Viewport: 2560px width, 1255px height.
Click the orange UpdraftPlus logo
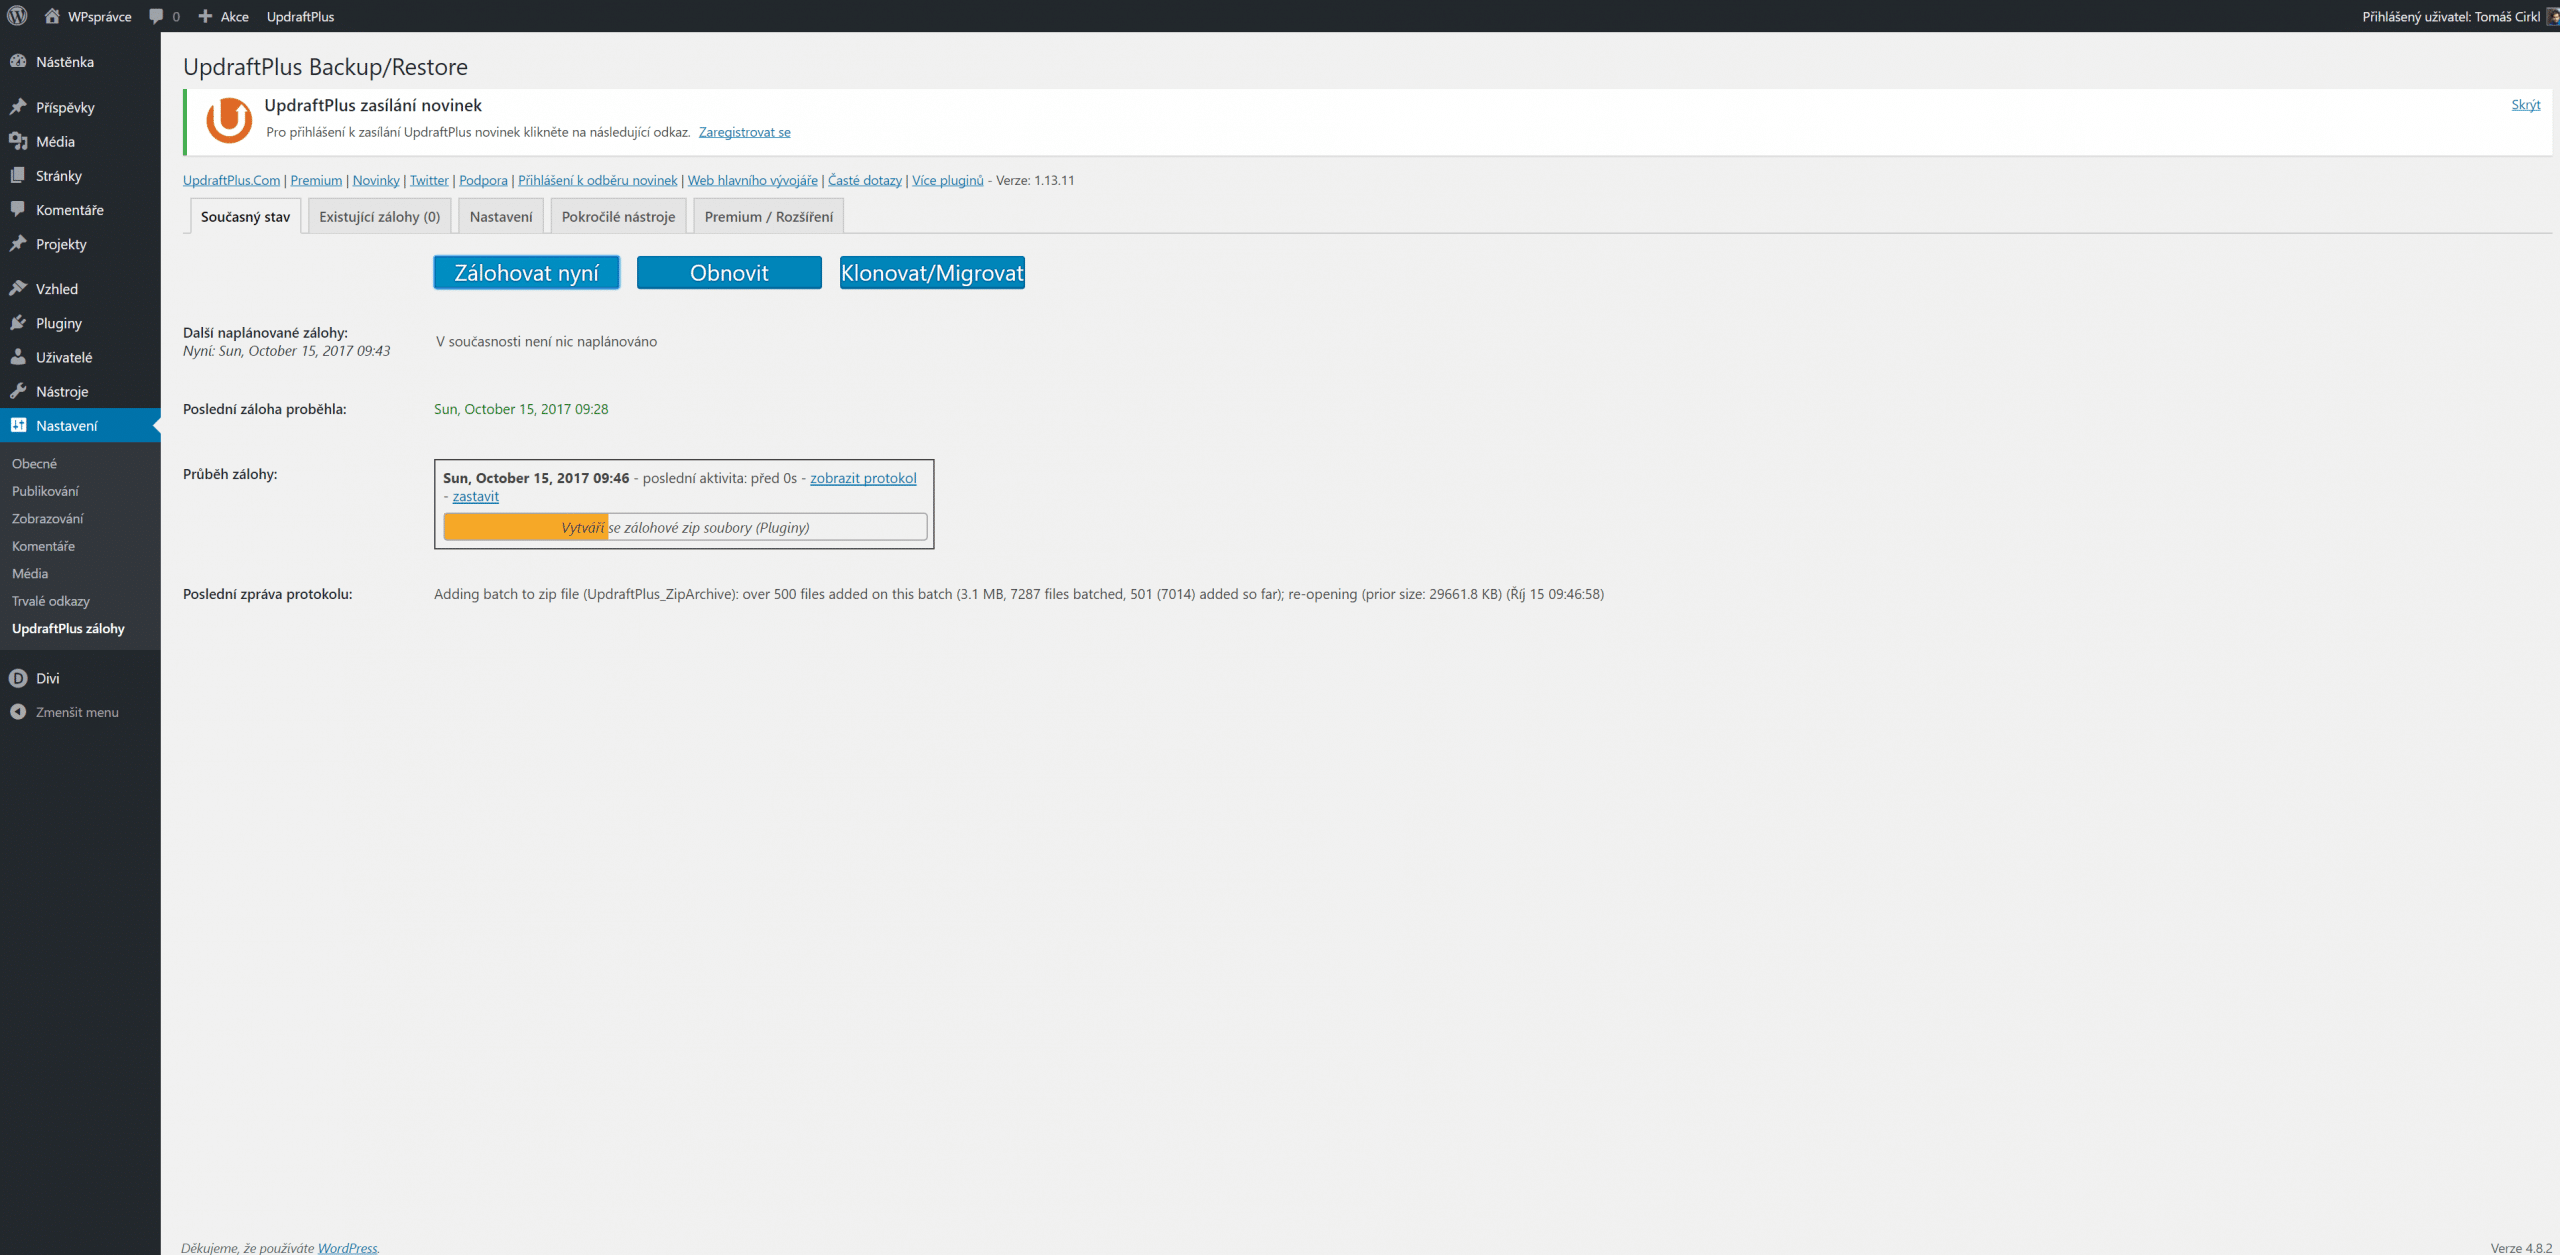[229, 120]
